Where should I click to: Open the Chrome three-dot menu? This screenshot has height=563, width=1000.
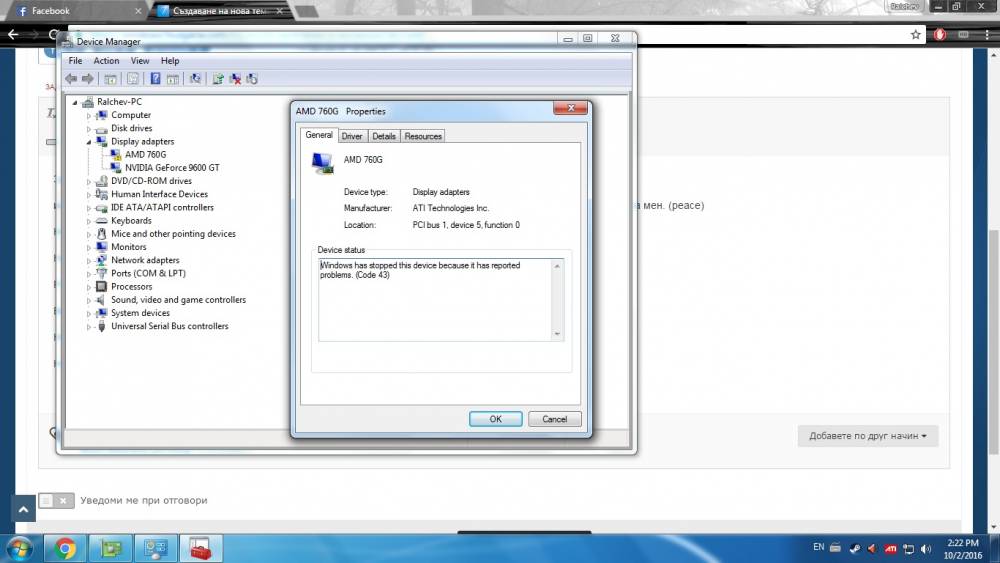point(987,34)
